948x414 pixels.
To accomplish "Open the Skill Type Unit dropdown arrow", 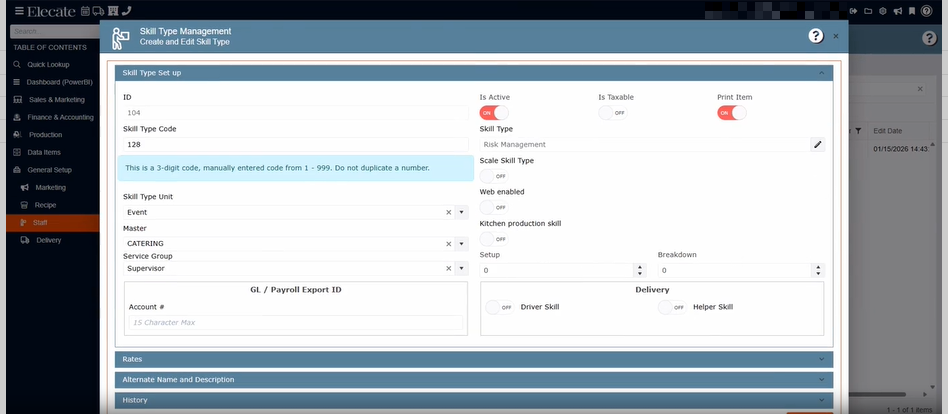I will pyautogui.click(x=461, y=212).
